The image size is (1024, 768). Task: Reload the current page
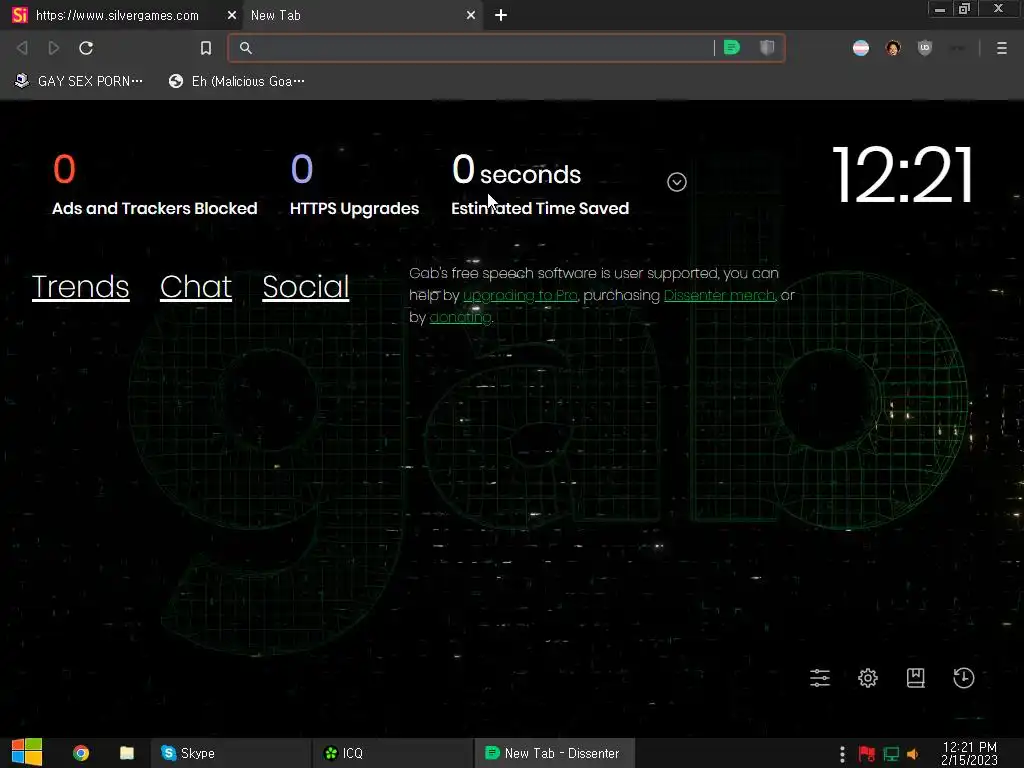point(86,48)
